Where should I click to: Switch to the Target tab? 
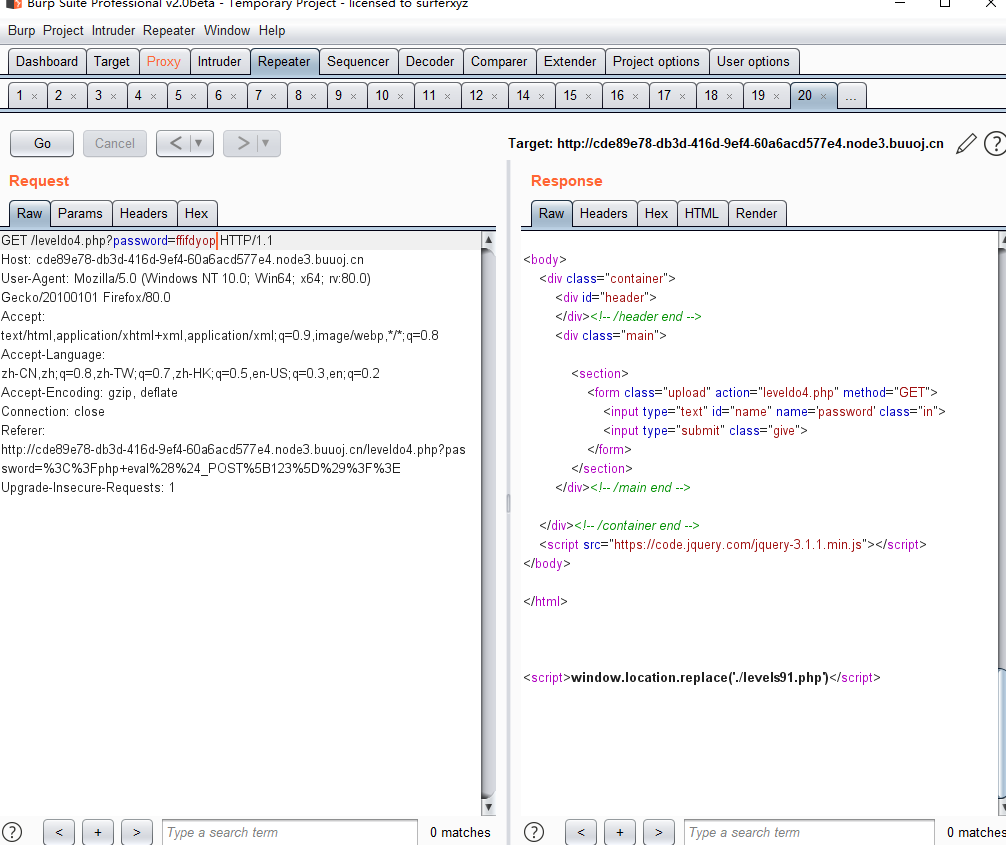[x=112, y=62]
